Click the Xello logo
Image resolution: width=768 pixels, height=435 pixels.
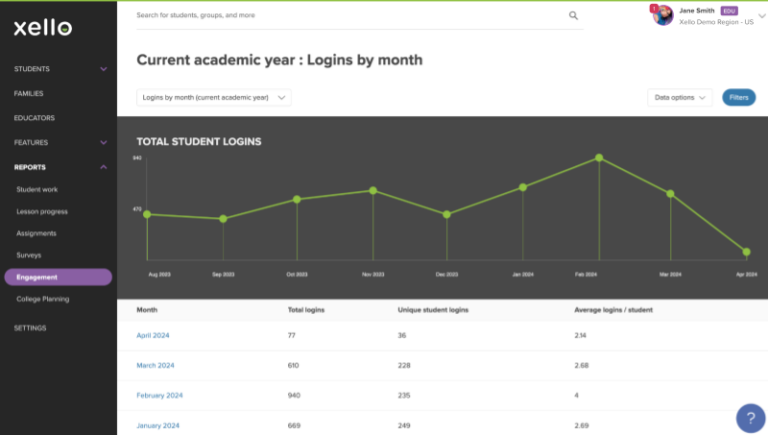[x=43, y=28]
